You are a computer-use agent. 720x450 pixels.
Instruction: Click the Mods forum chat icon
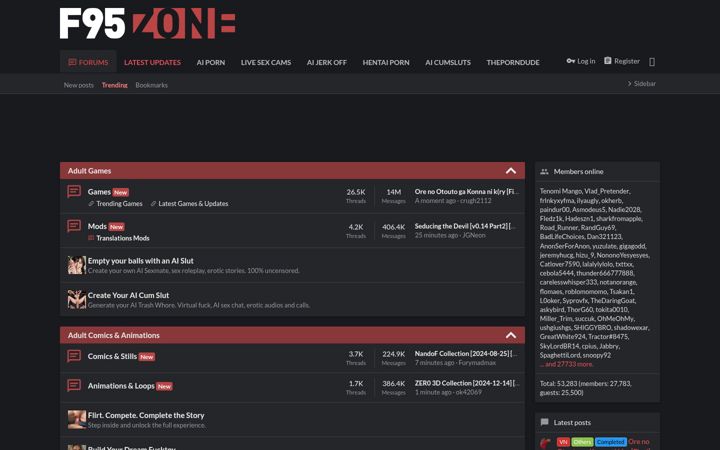pos(74,225)
